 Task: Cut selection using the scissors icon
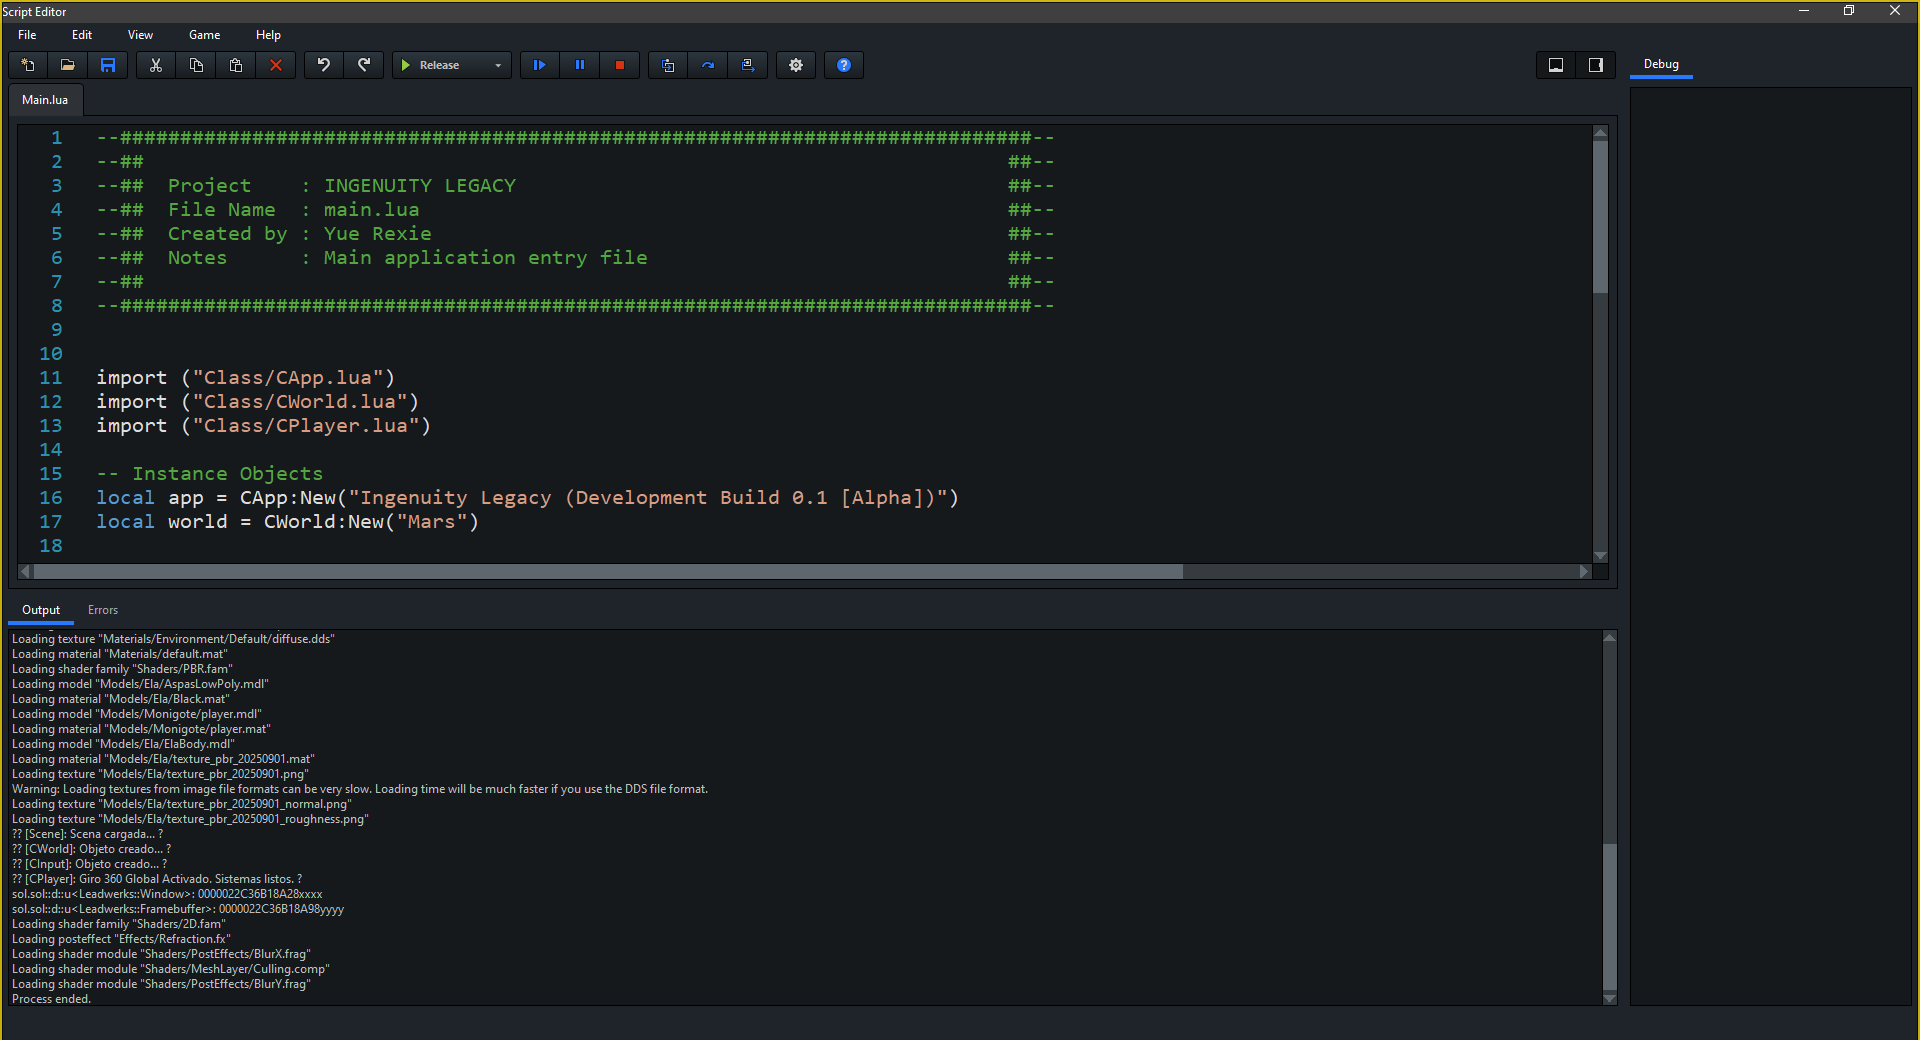point(156,65)
